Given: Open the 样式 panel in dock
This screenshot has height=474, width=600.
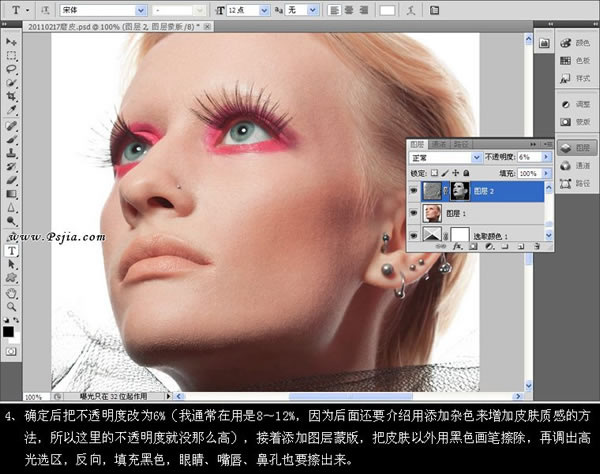Looking at the screenshot, I should click(x=576, y=78).
